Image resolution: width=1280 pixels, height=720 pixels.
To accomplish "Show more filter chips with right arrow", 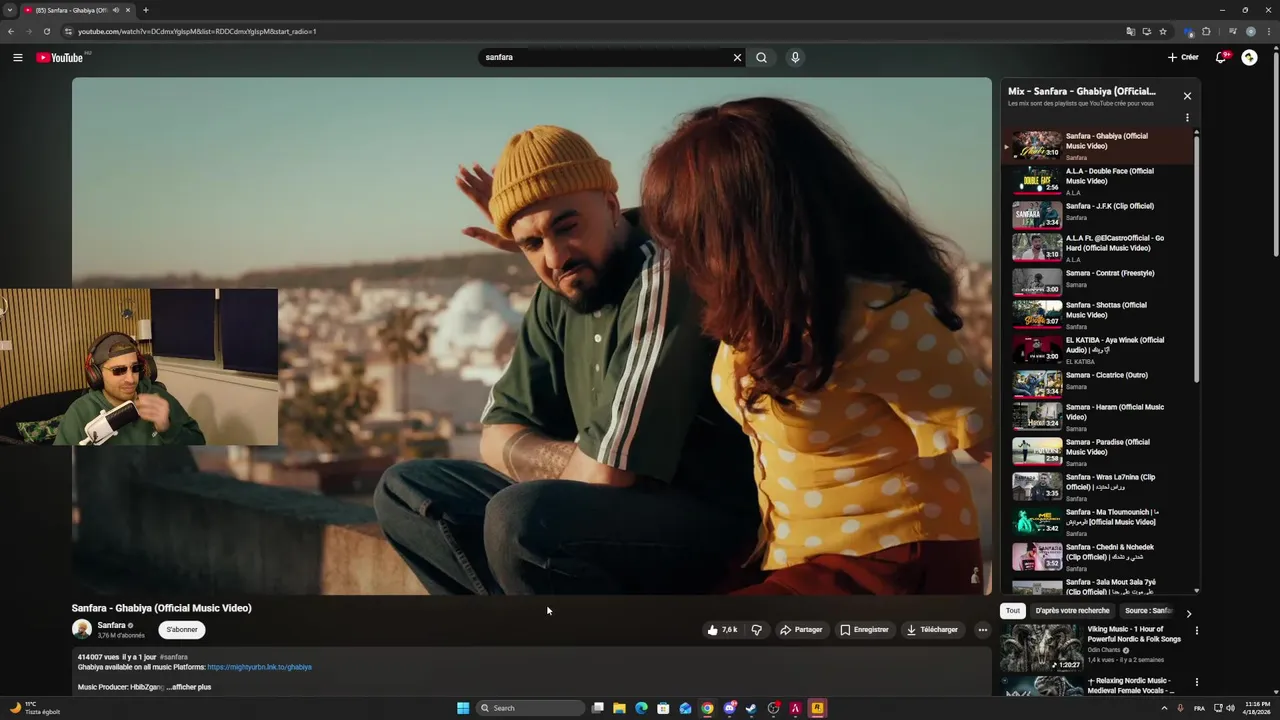I will (x=1189, y=613).
